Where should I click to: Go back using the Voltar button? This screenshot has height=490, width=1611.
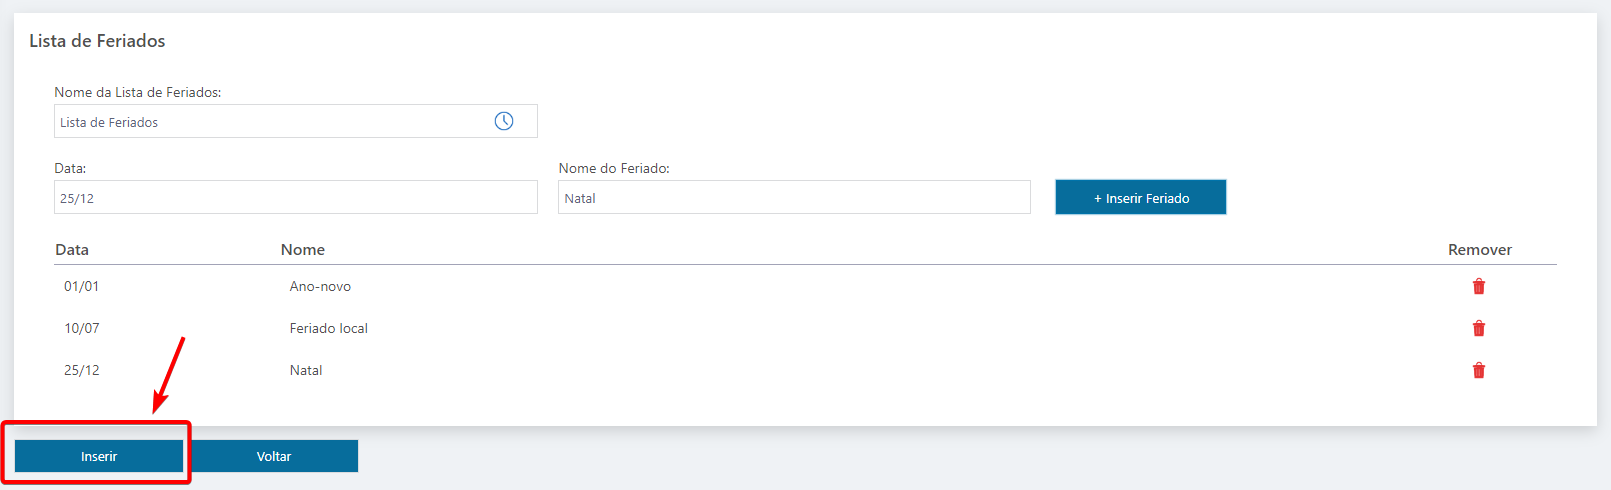tap(274, 456)
